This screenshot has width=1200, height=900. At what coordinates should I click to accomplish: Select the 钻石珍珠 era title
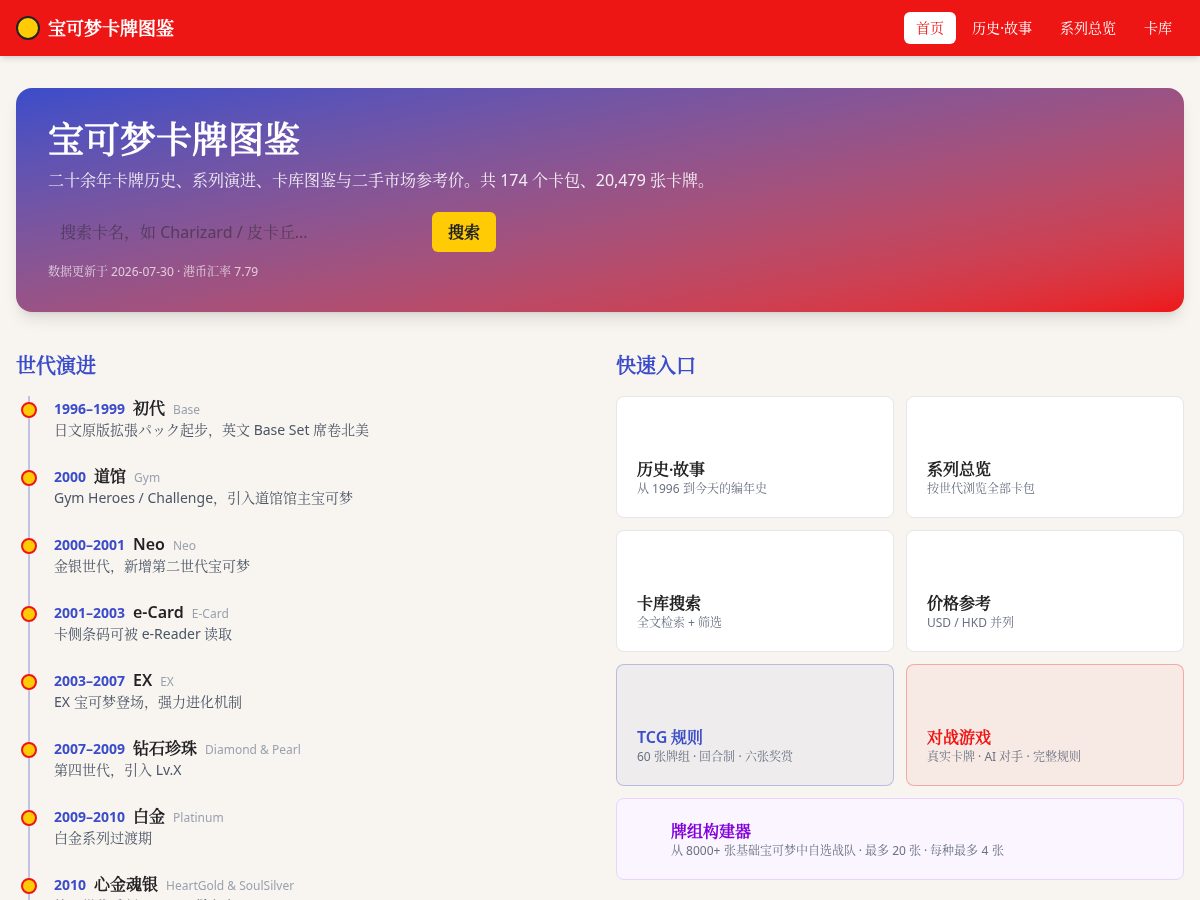(x=165, y=748)
